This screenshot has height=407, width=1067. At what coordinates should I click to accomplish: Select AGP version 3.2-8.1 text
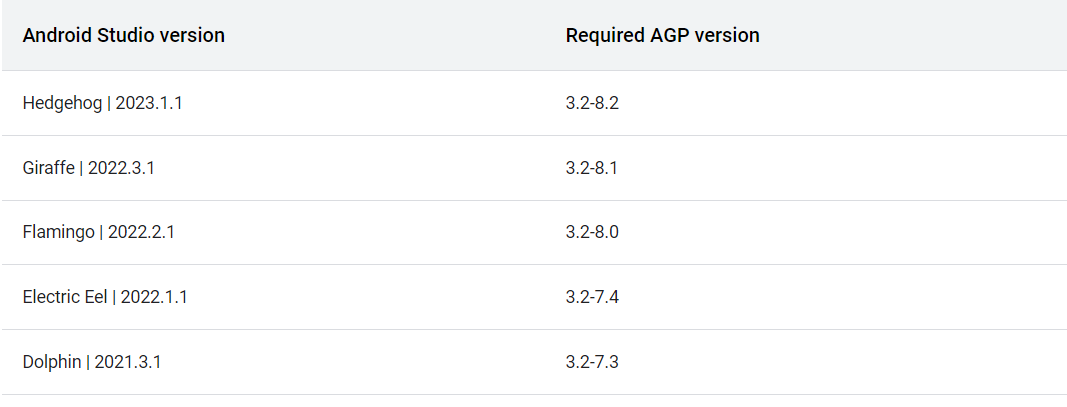[x=591, y=167]
